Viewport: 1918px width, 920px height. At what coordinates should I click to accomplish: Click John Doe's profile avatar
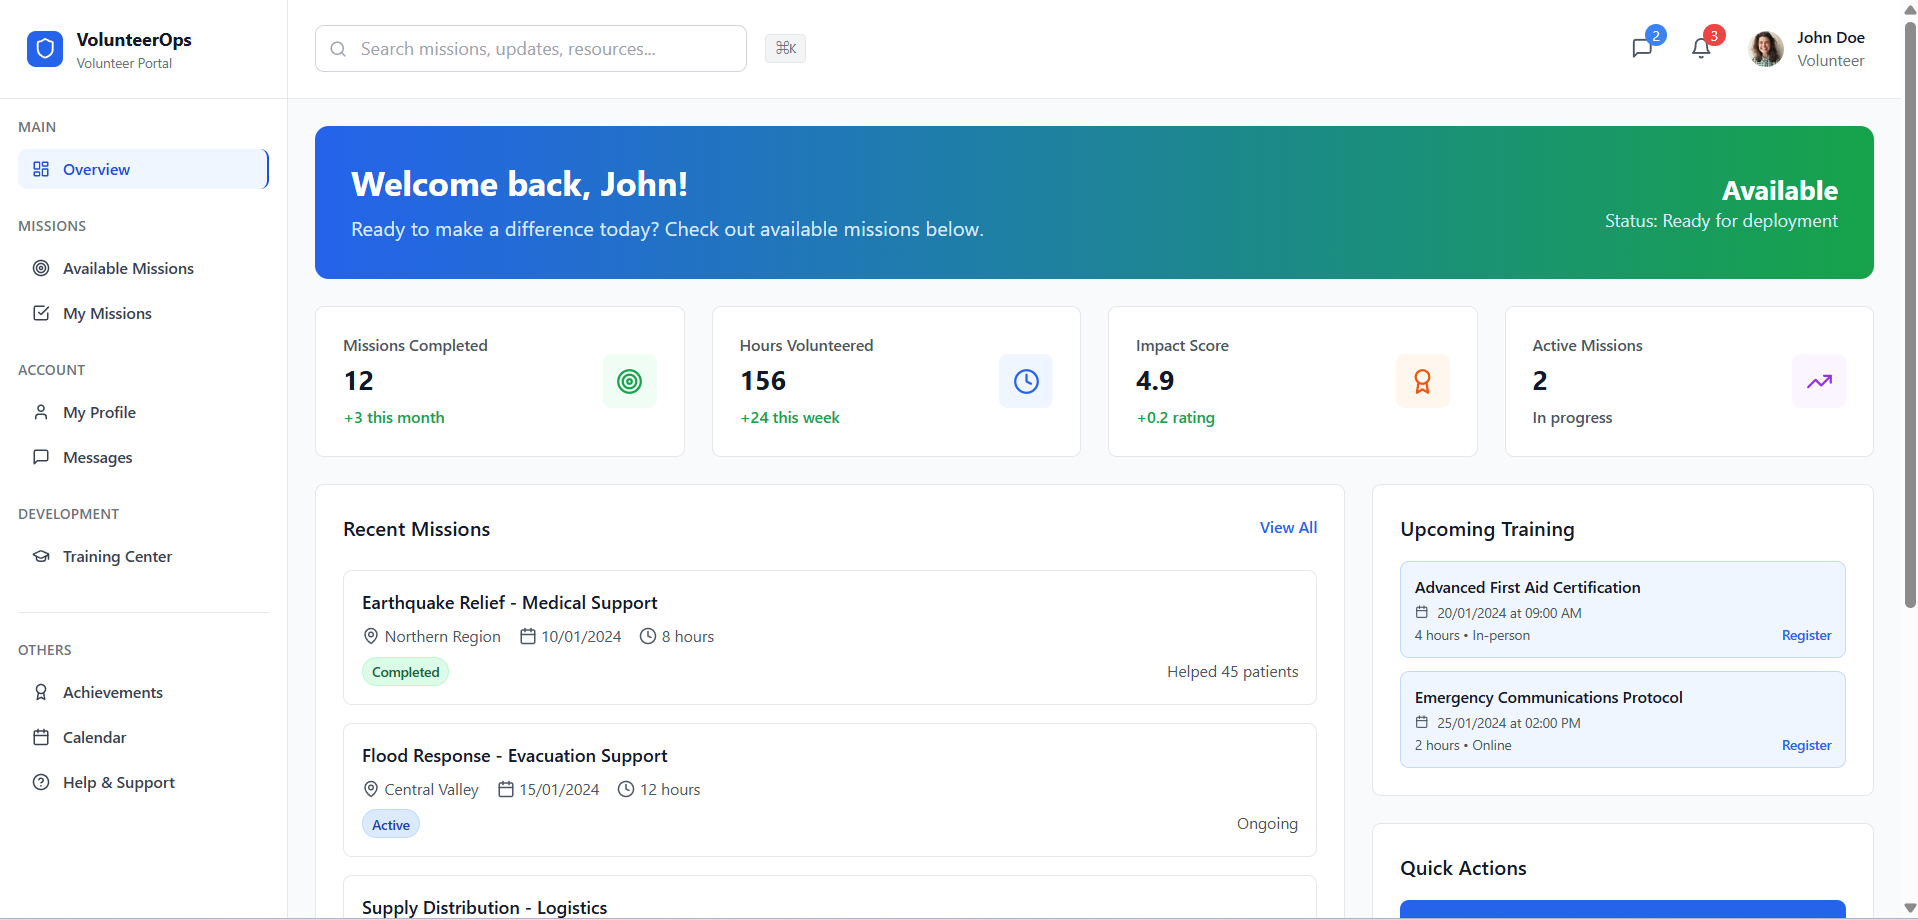point(1766,49)
